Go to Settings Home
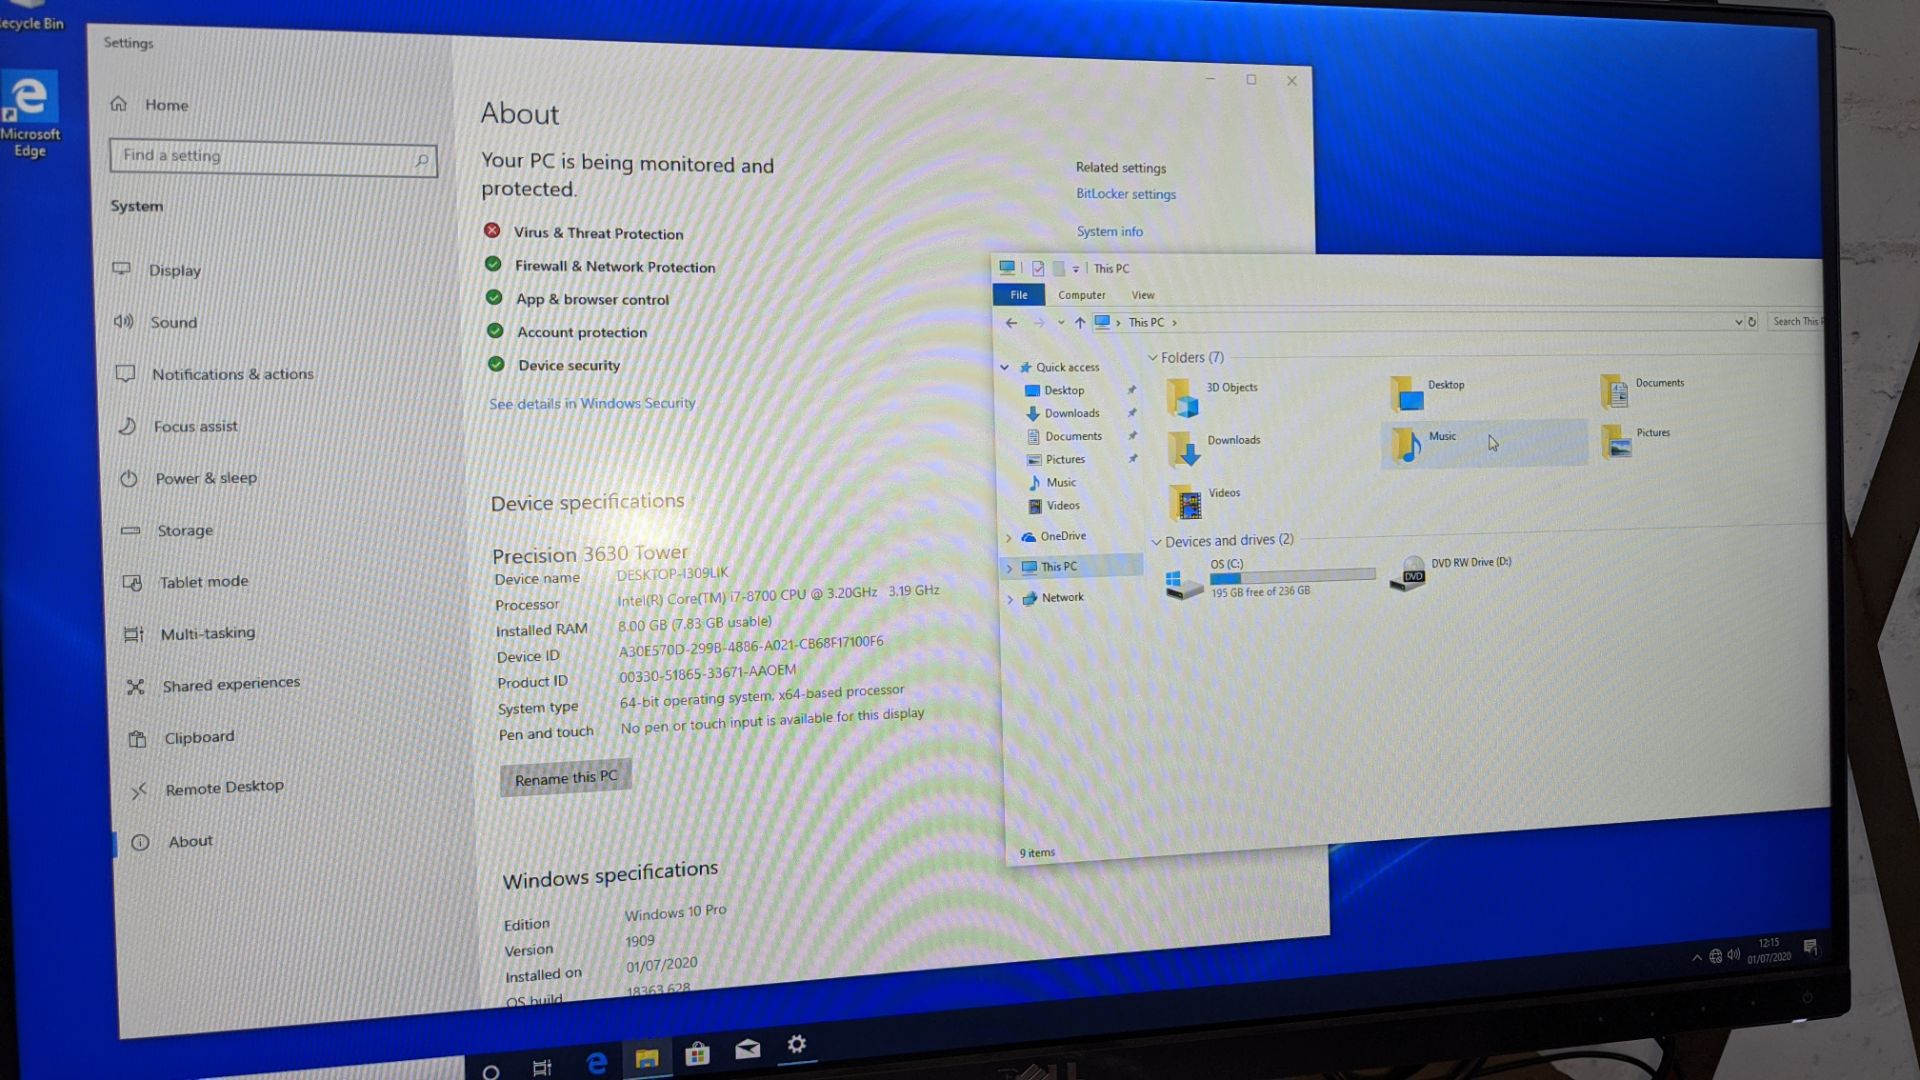The image size is (1920, 1080). pyautogui.click(x=150, y=104)
